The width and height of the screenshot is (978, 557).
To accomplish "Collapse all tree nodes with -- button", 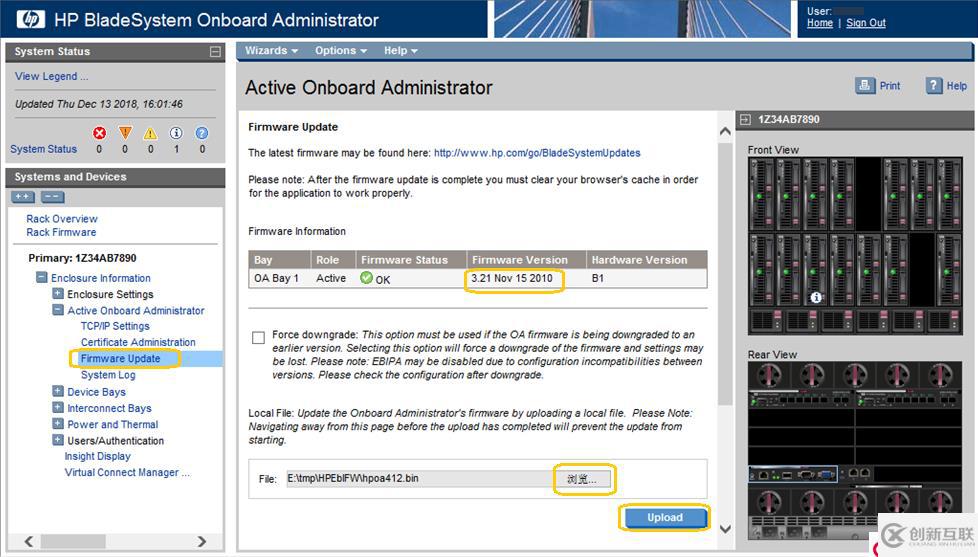I will pyautogui.click(x=52, y=197).
